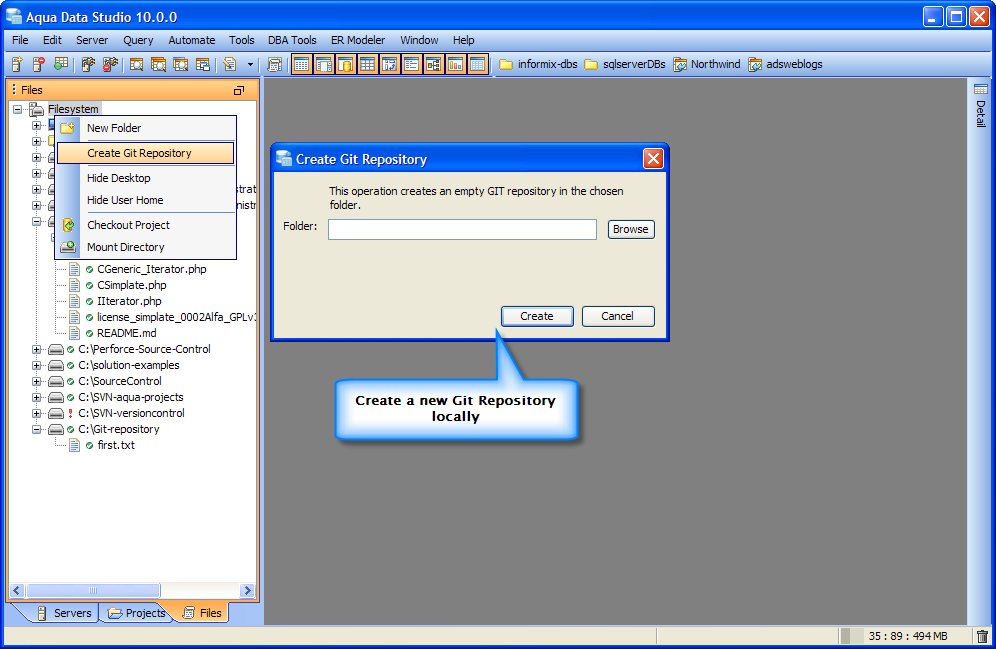Open the Automate menu
This screenshot has width=996, height=649.
coord(192,40)
